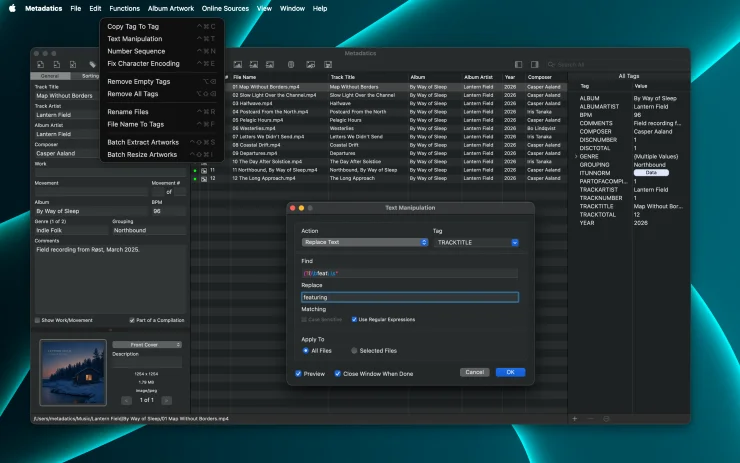The image size is (740, 463).
Task: Go to next artwork arrow
Action: (x=167, y=400)
